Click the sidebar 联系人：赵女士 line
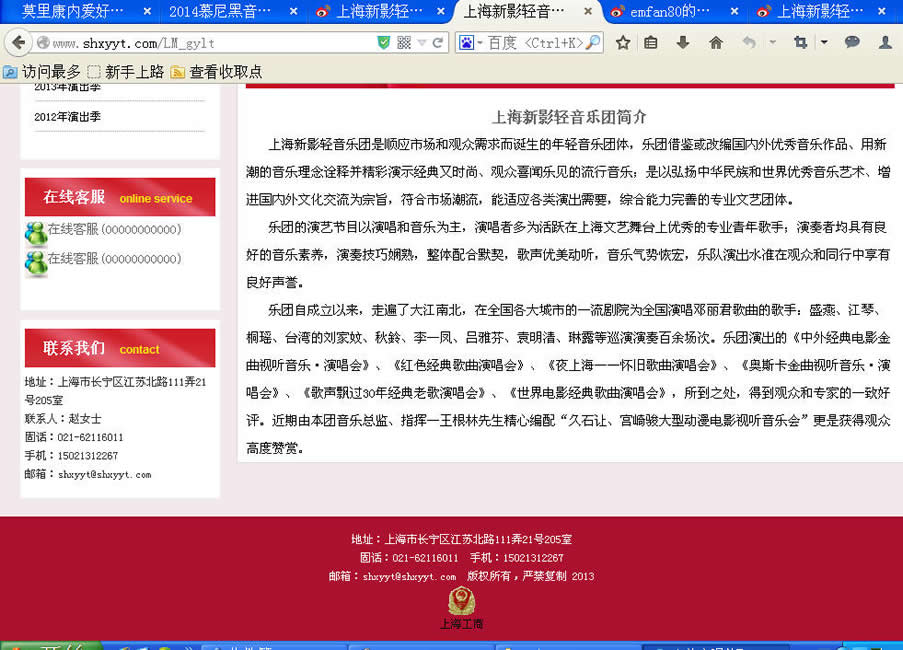Image resolution: width=903 pixels, height=650 pixels. click(63, 419)
